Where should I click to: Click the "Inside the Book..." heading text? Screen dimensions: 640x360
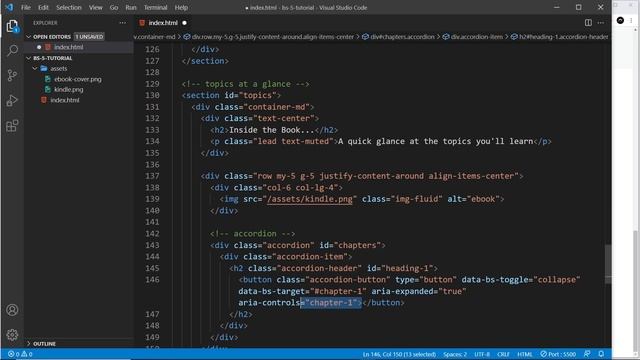(272, 130)
